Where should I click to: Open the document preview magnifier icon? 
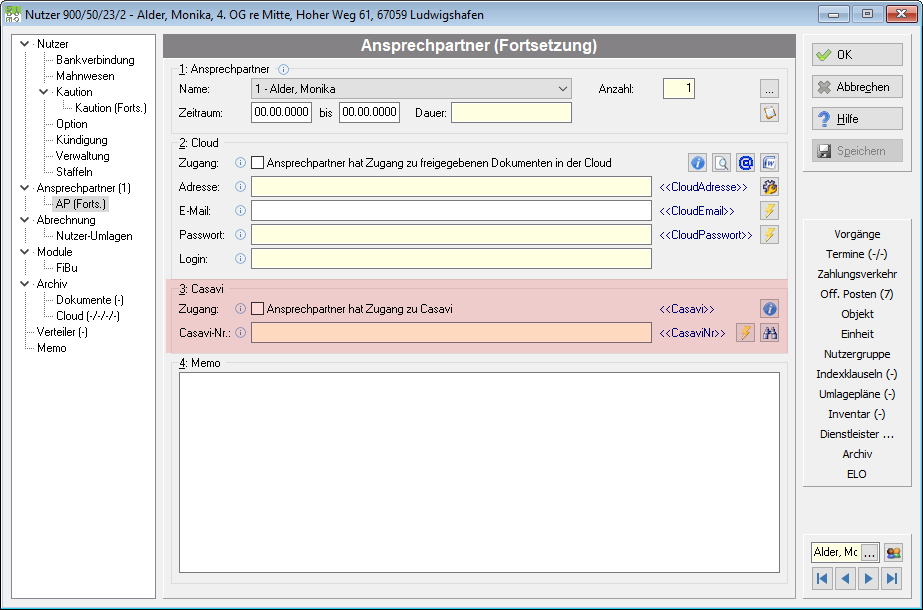pos(722,163)
